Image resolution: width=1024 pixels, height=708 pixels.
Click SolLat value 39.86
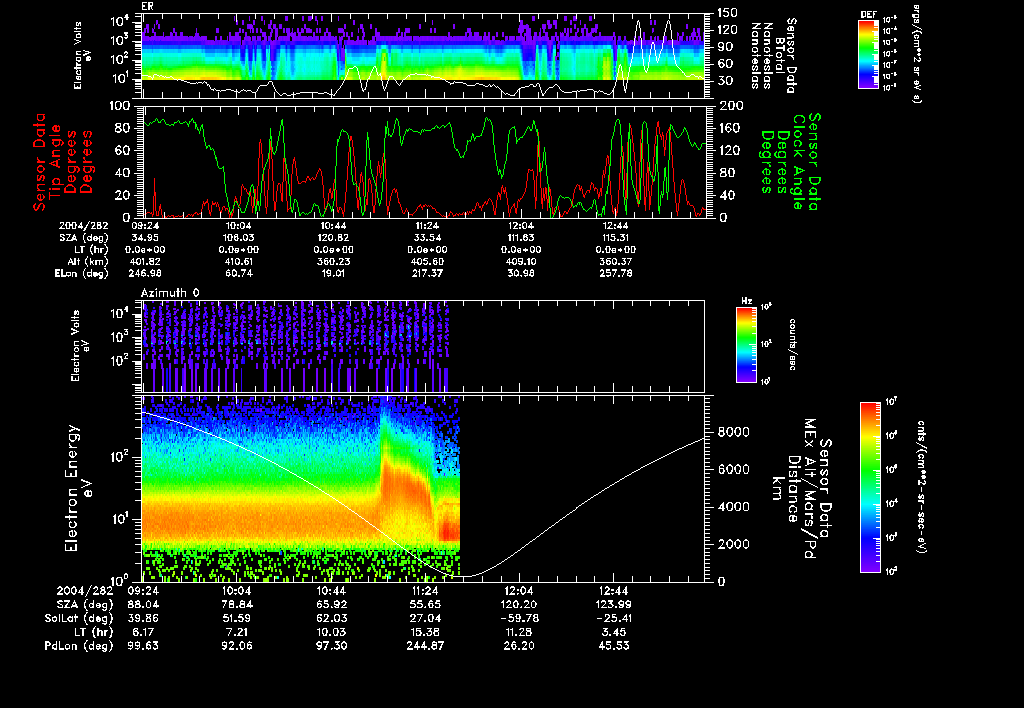[144, 618]
